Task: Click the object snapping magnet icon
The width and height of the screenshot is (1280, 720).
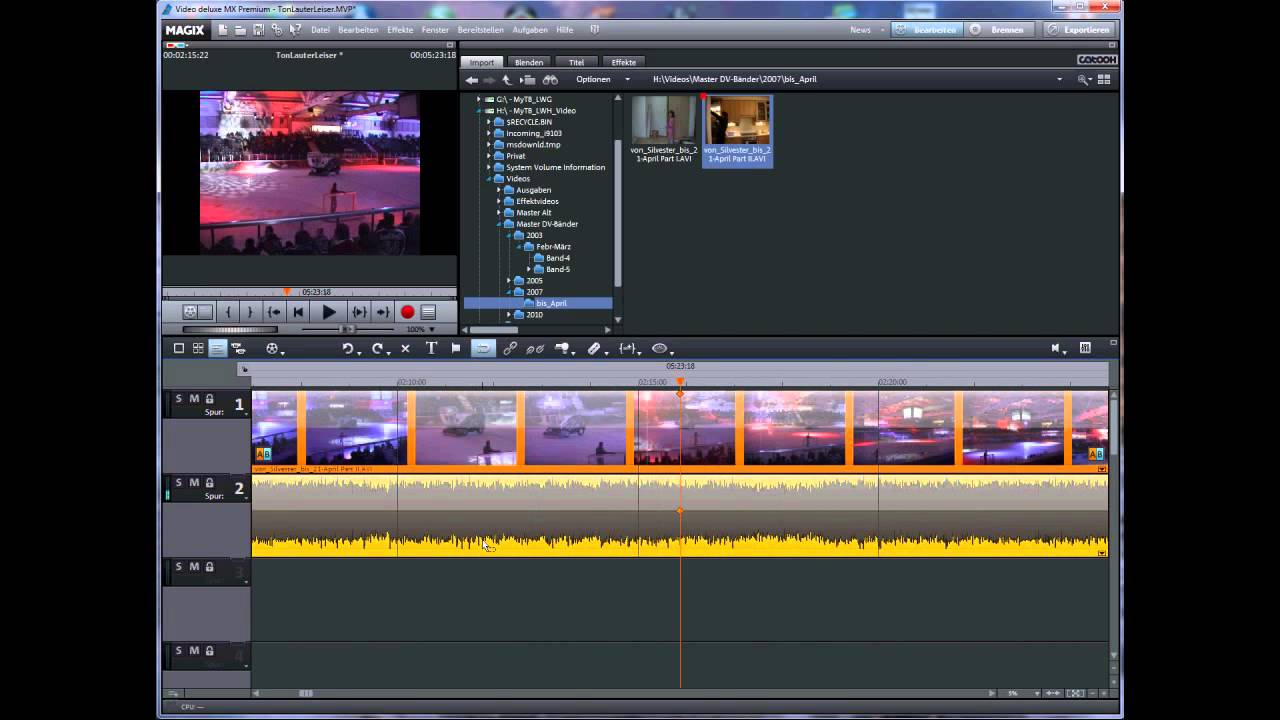Action: (483, 348)
